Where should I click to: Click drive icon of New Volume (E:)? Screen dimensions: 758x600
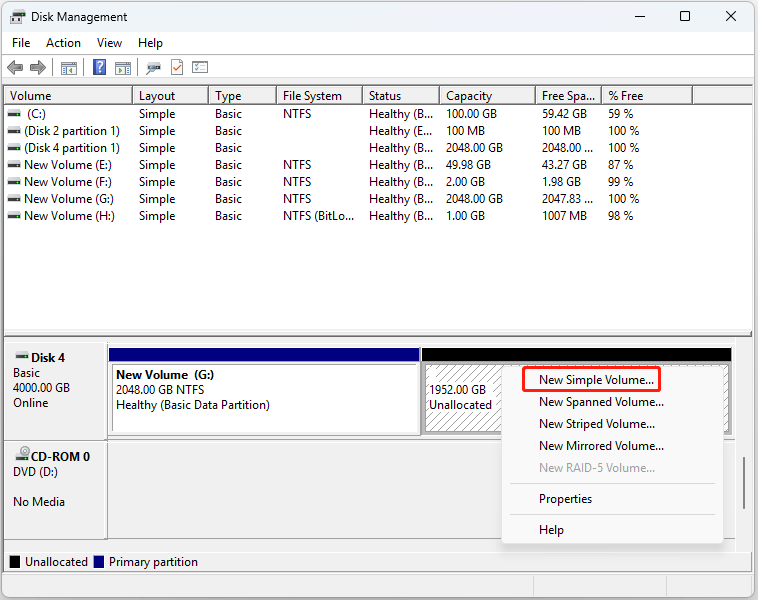click(x=15, y=165)
